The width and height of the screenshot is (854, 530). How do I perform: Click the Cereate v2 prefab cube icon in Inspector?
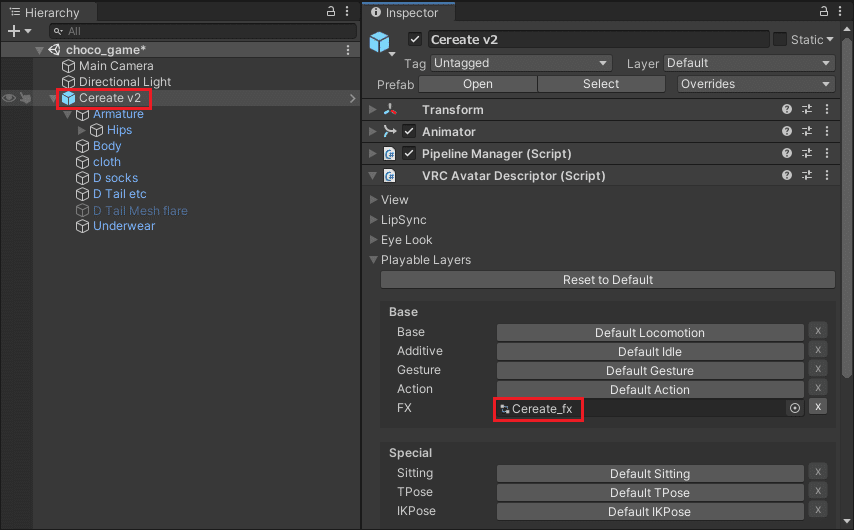pos(380,42)
